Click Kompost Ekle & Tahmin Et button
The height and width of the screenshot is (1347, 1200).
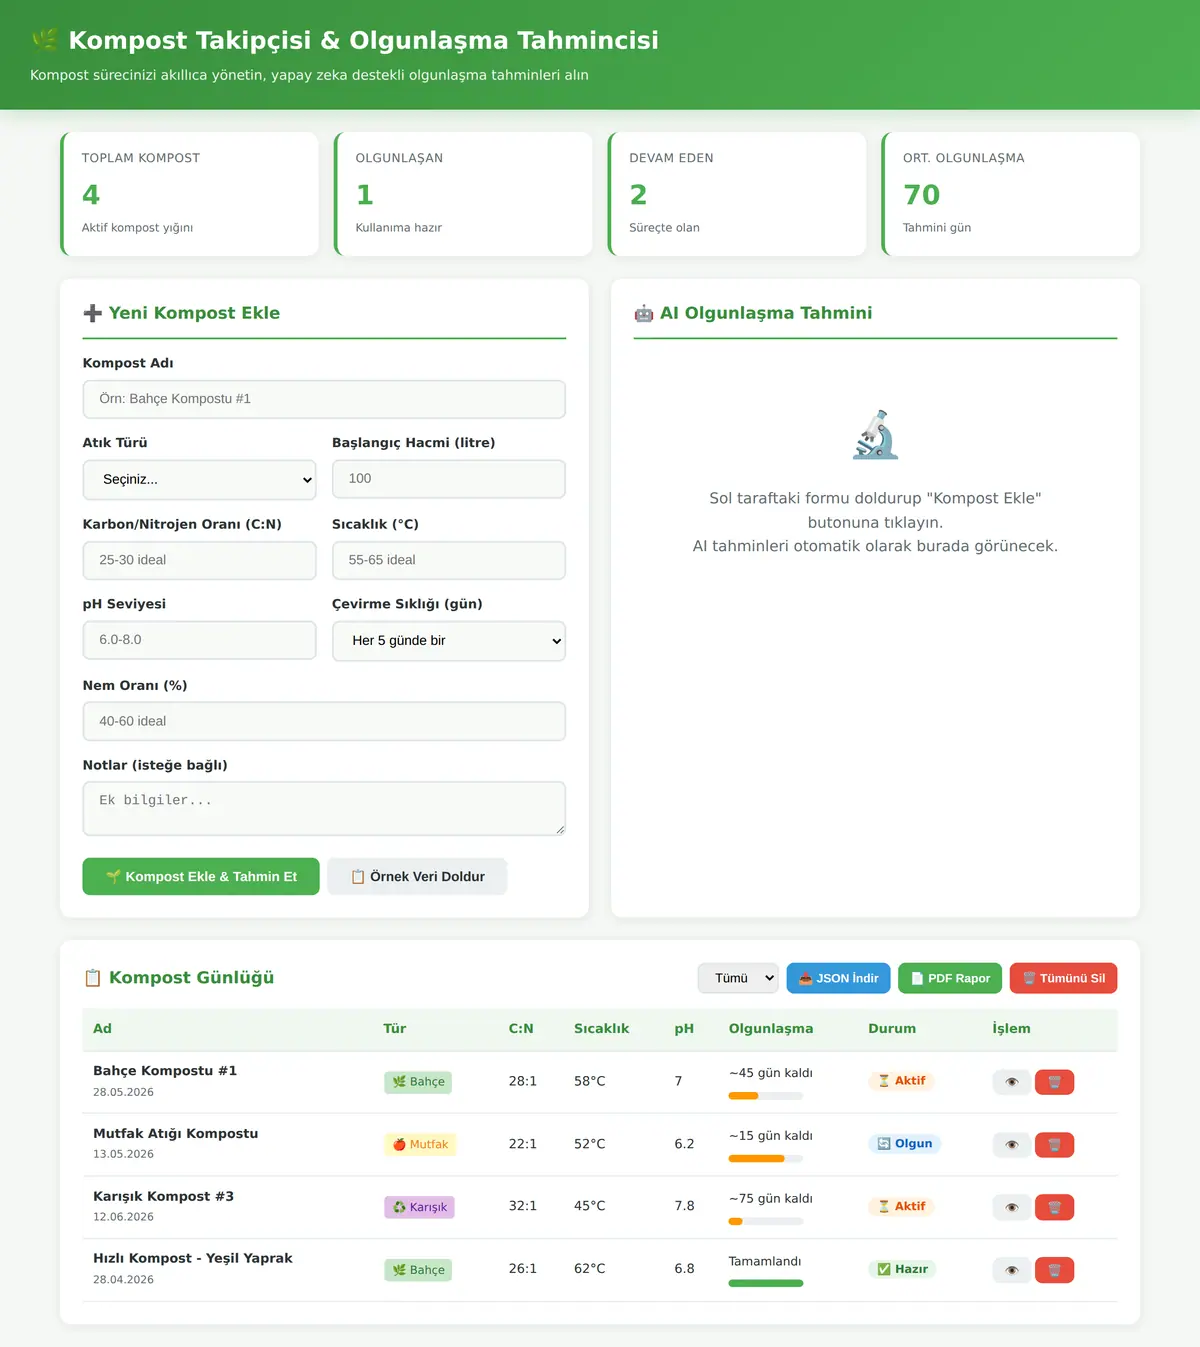pos(201,877)
